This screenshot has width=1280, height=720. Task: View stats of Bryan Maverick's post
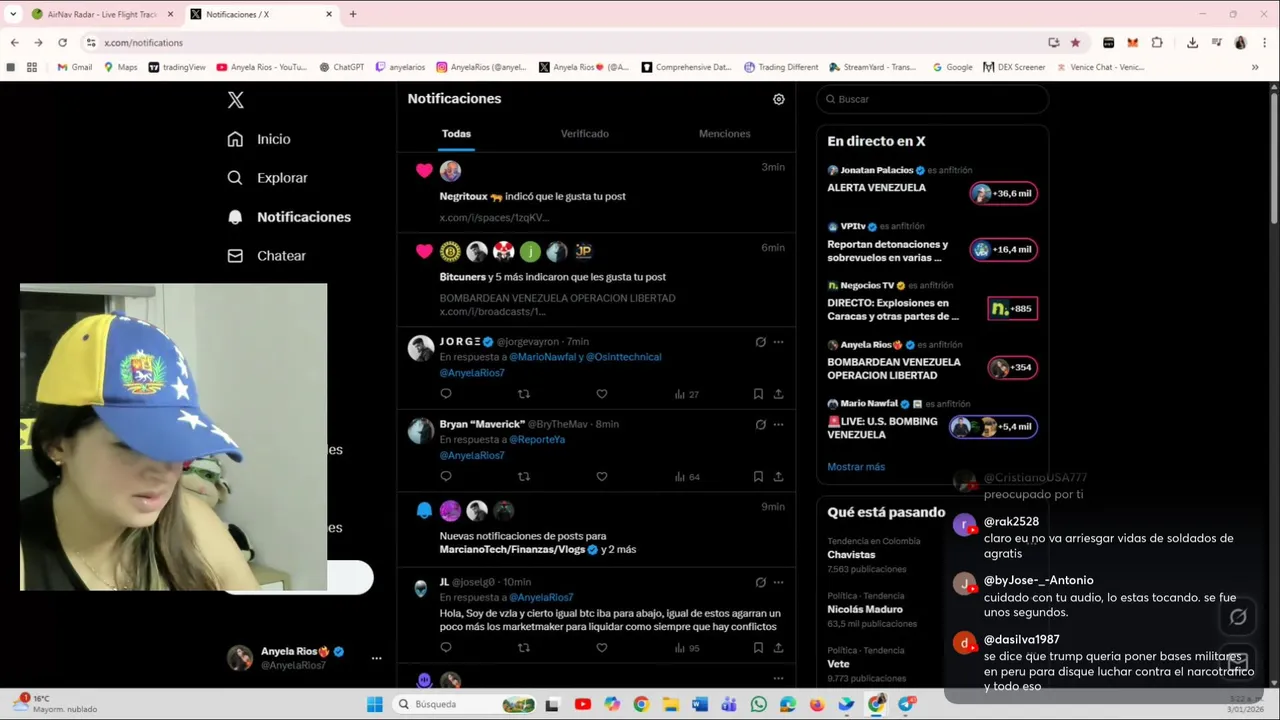tap(687, 477)
